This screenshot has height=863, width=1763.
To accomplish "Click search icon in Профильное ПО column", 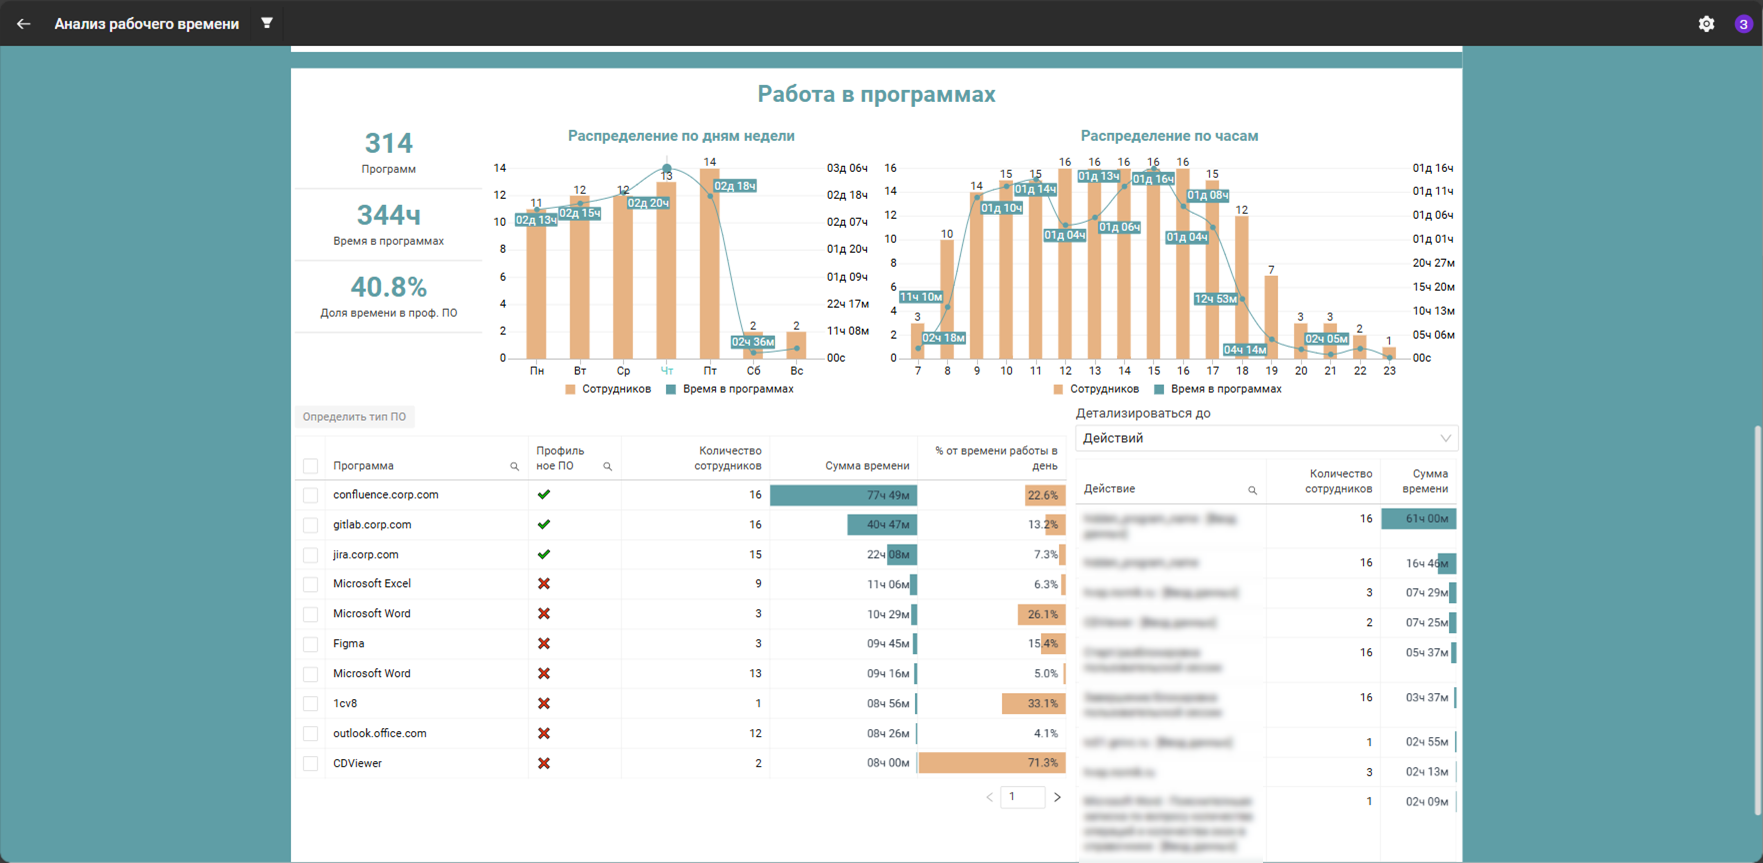I will click(x=607, y=467).
